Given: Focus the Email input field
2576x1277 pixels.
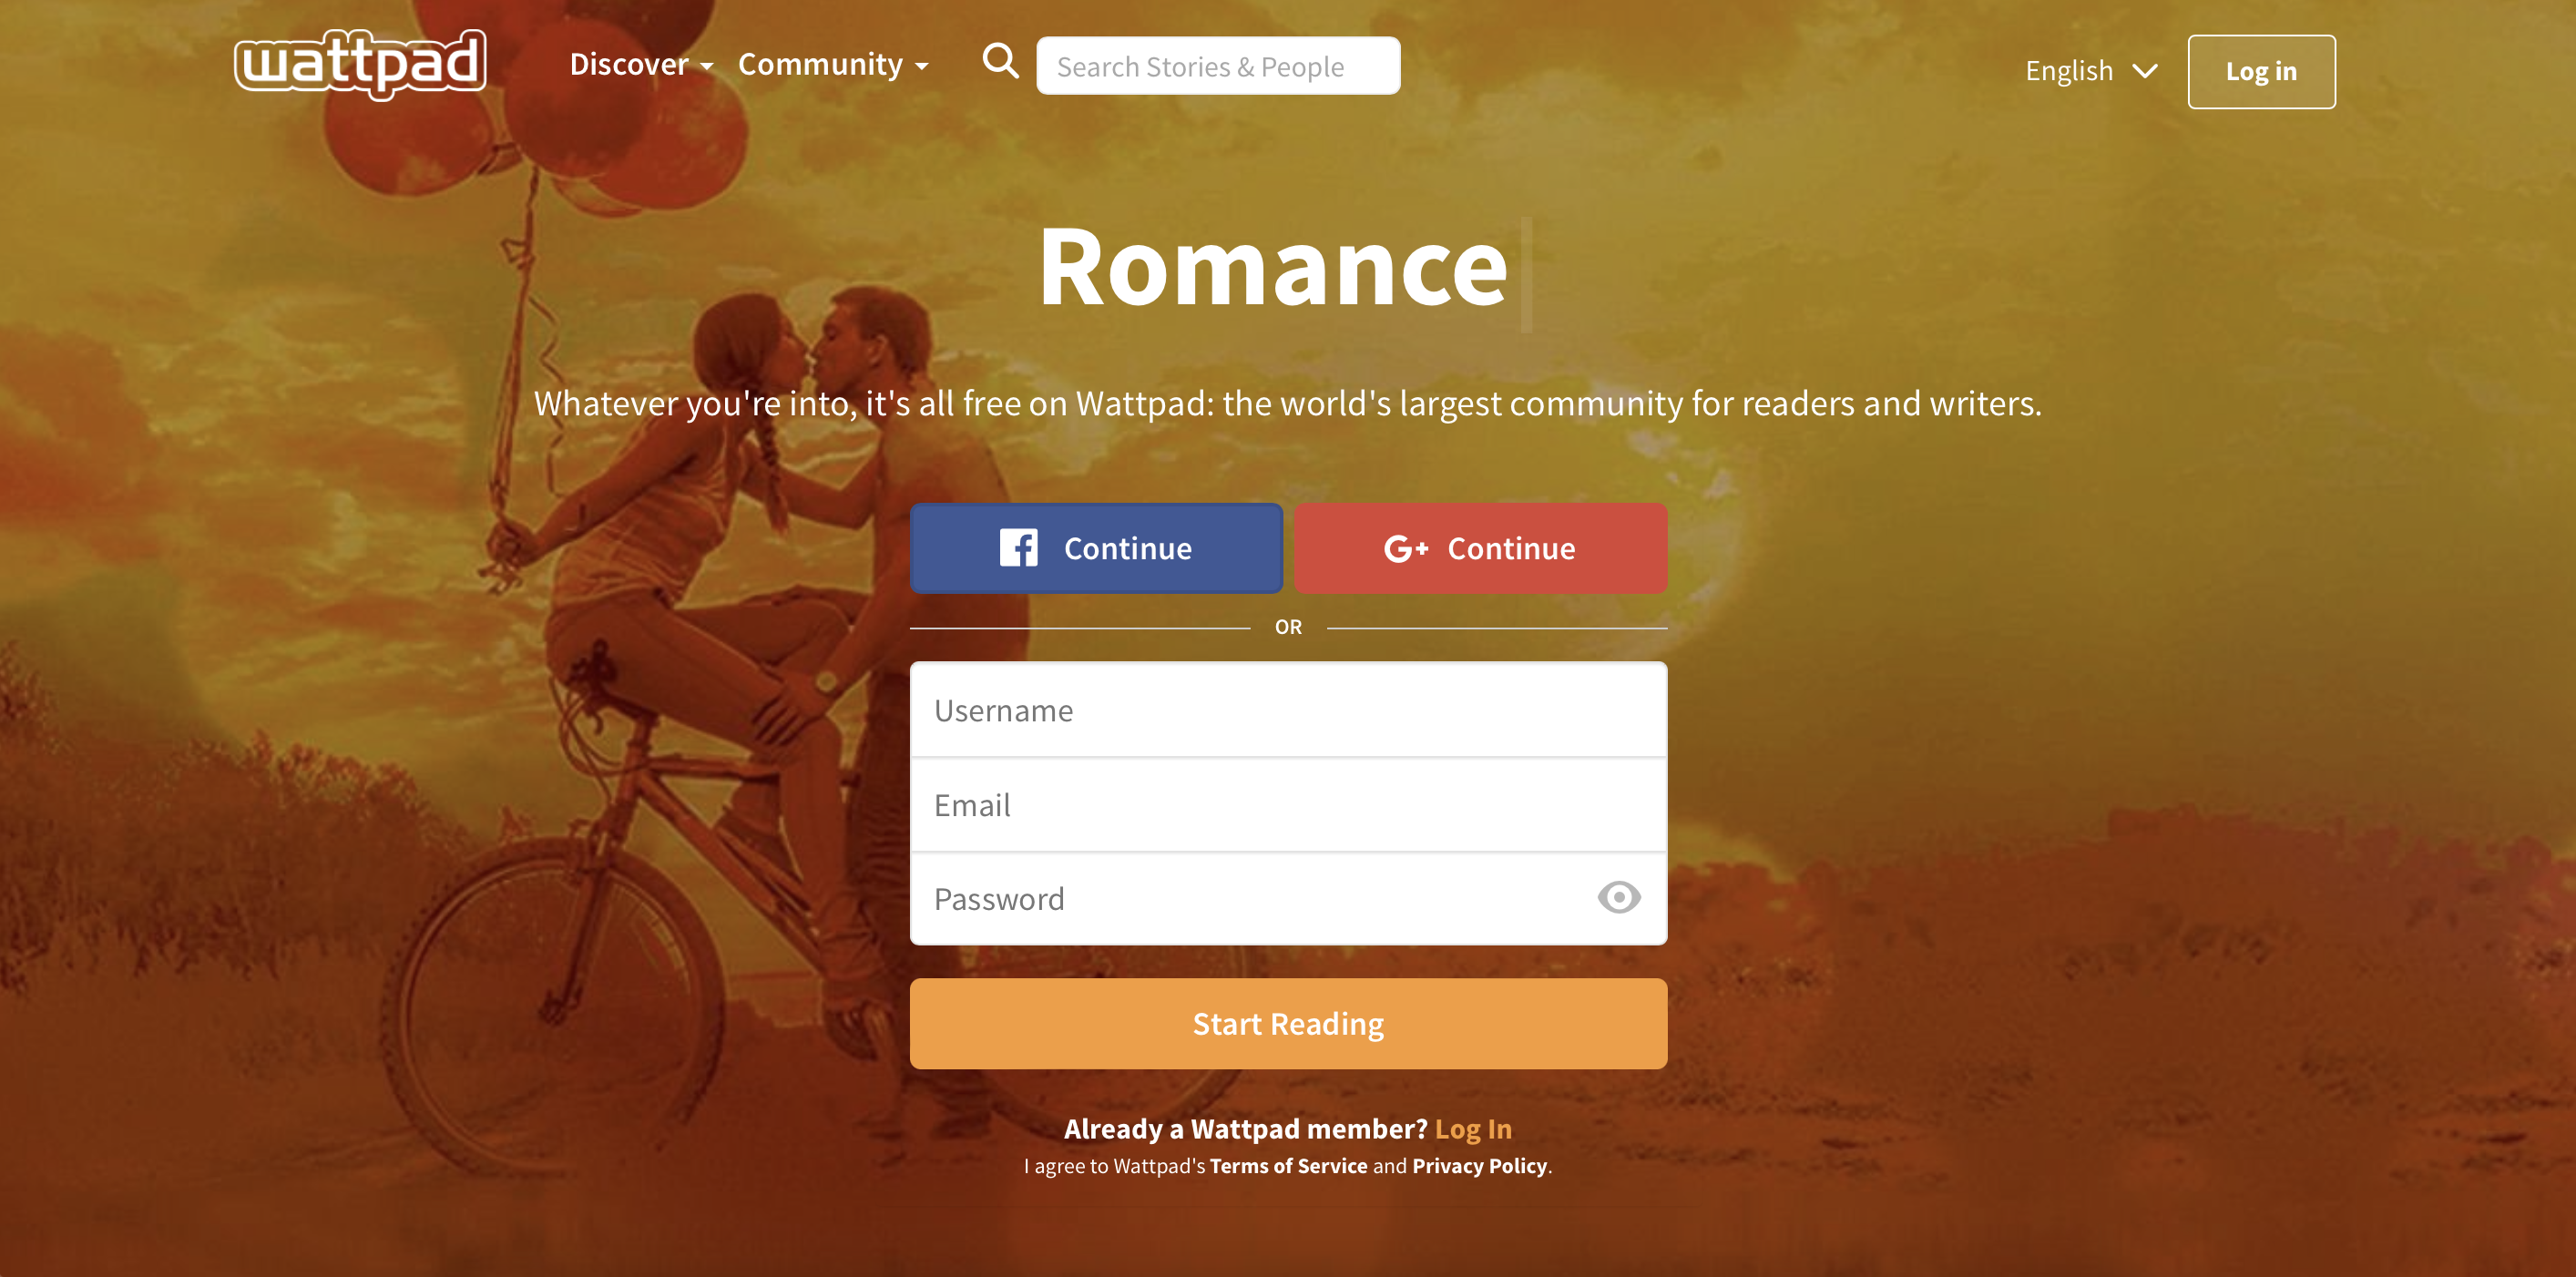Looking at the screenshot, I should pyautogui.click(x=1288, y=804).
